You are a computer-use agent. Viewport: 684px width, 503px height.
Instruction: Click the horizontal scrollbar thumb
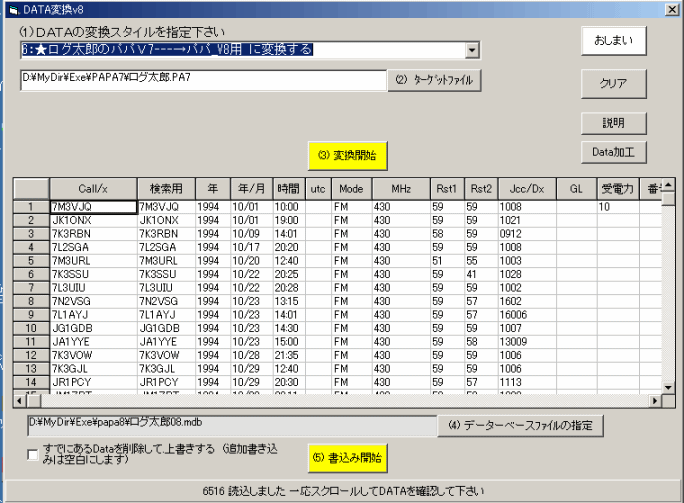[33, 400]
